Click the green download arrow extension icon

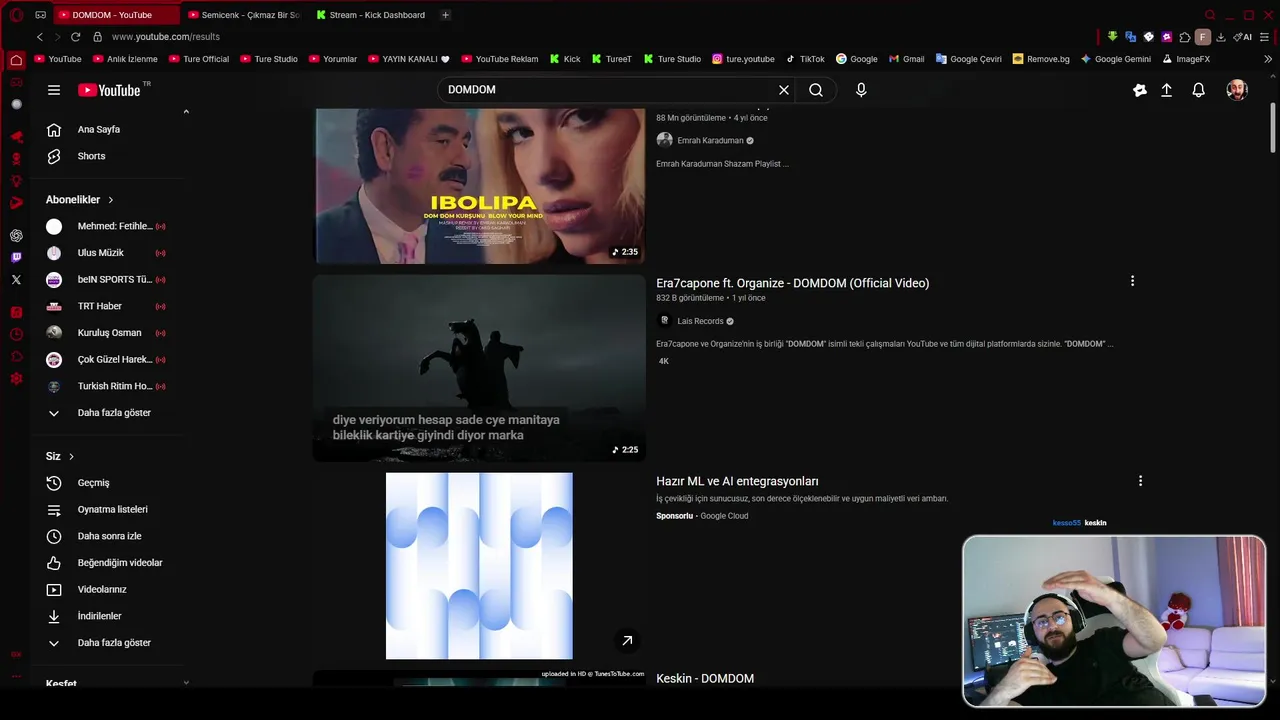[1112, 37]
